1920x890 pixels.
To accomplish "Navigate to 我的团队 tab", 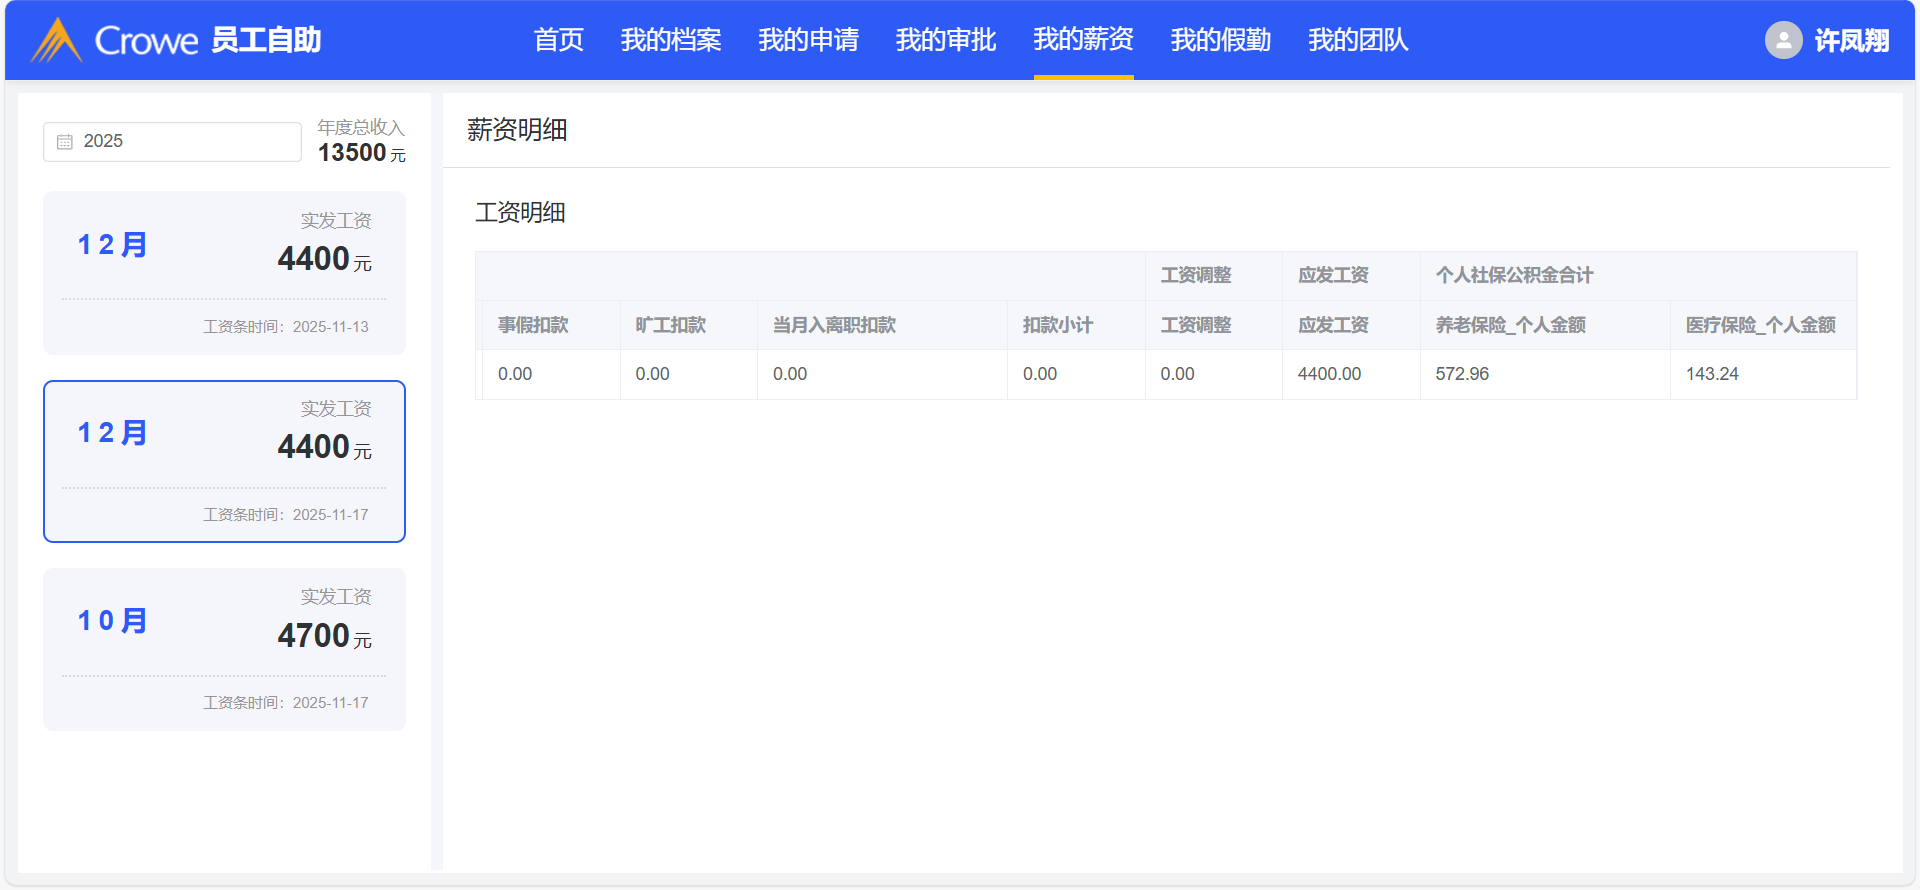I will point(1358,40).
